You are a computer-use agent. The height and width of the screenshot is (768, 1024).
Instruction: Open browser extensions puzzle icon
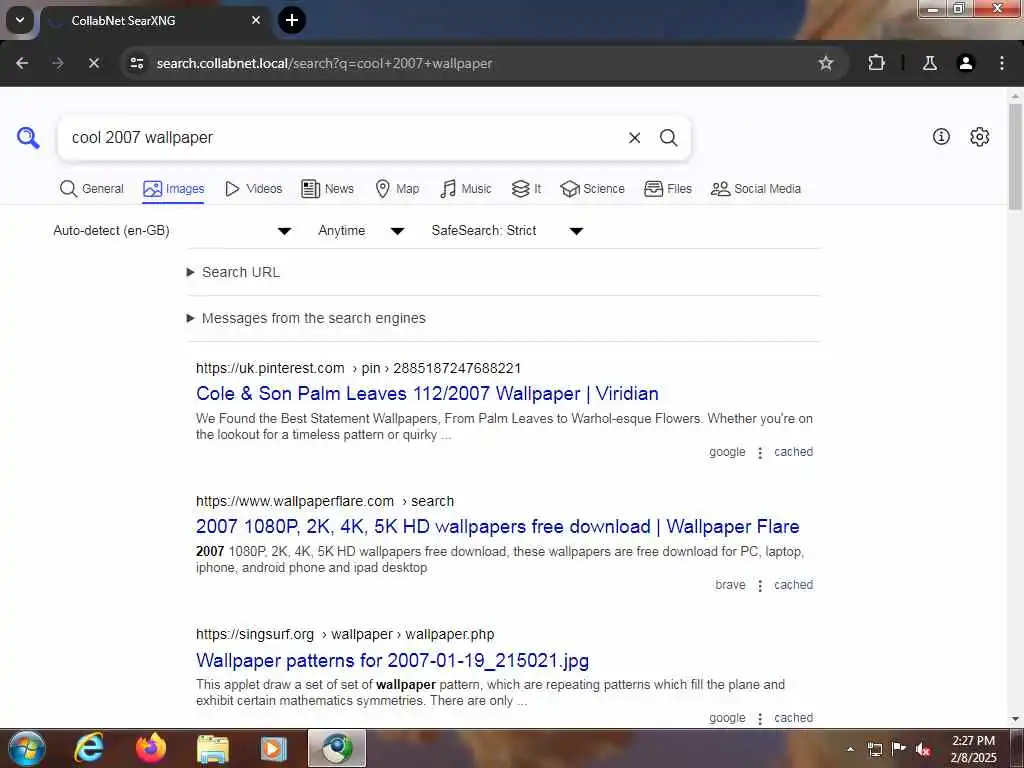[876, 63]
